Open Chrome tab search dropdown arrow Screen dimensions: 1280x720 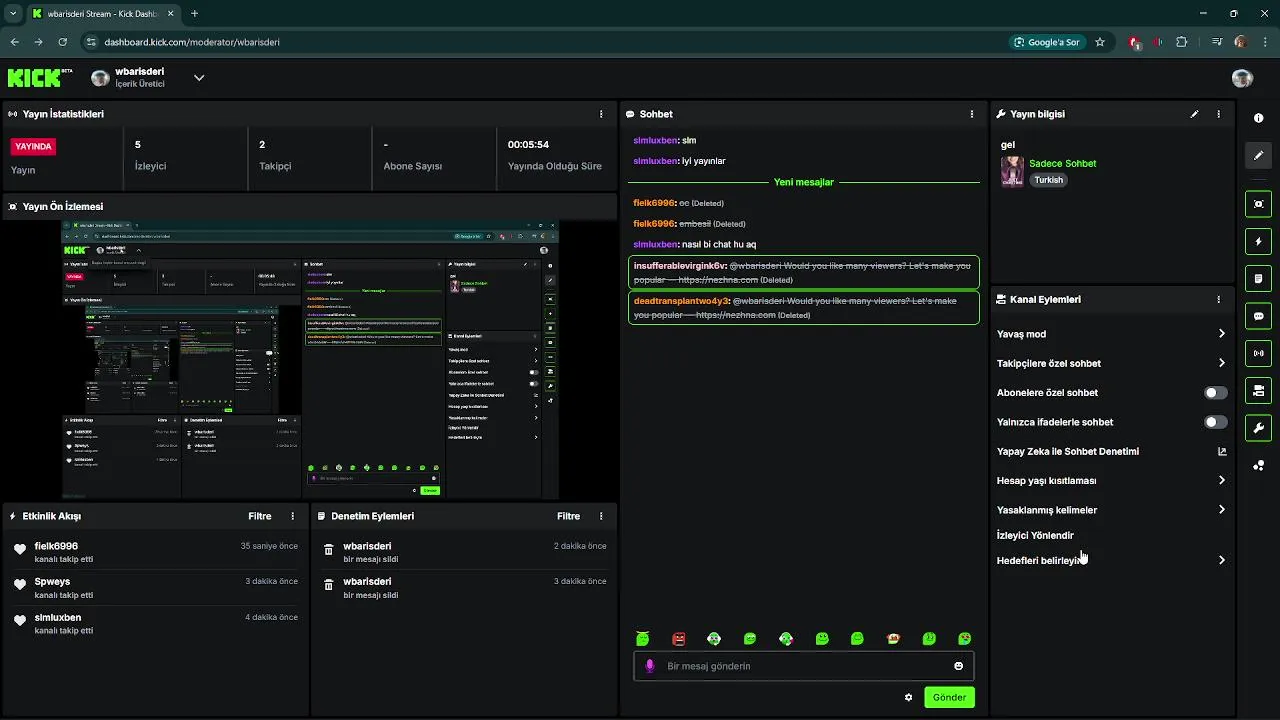pos(13,14)
